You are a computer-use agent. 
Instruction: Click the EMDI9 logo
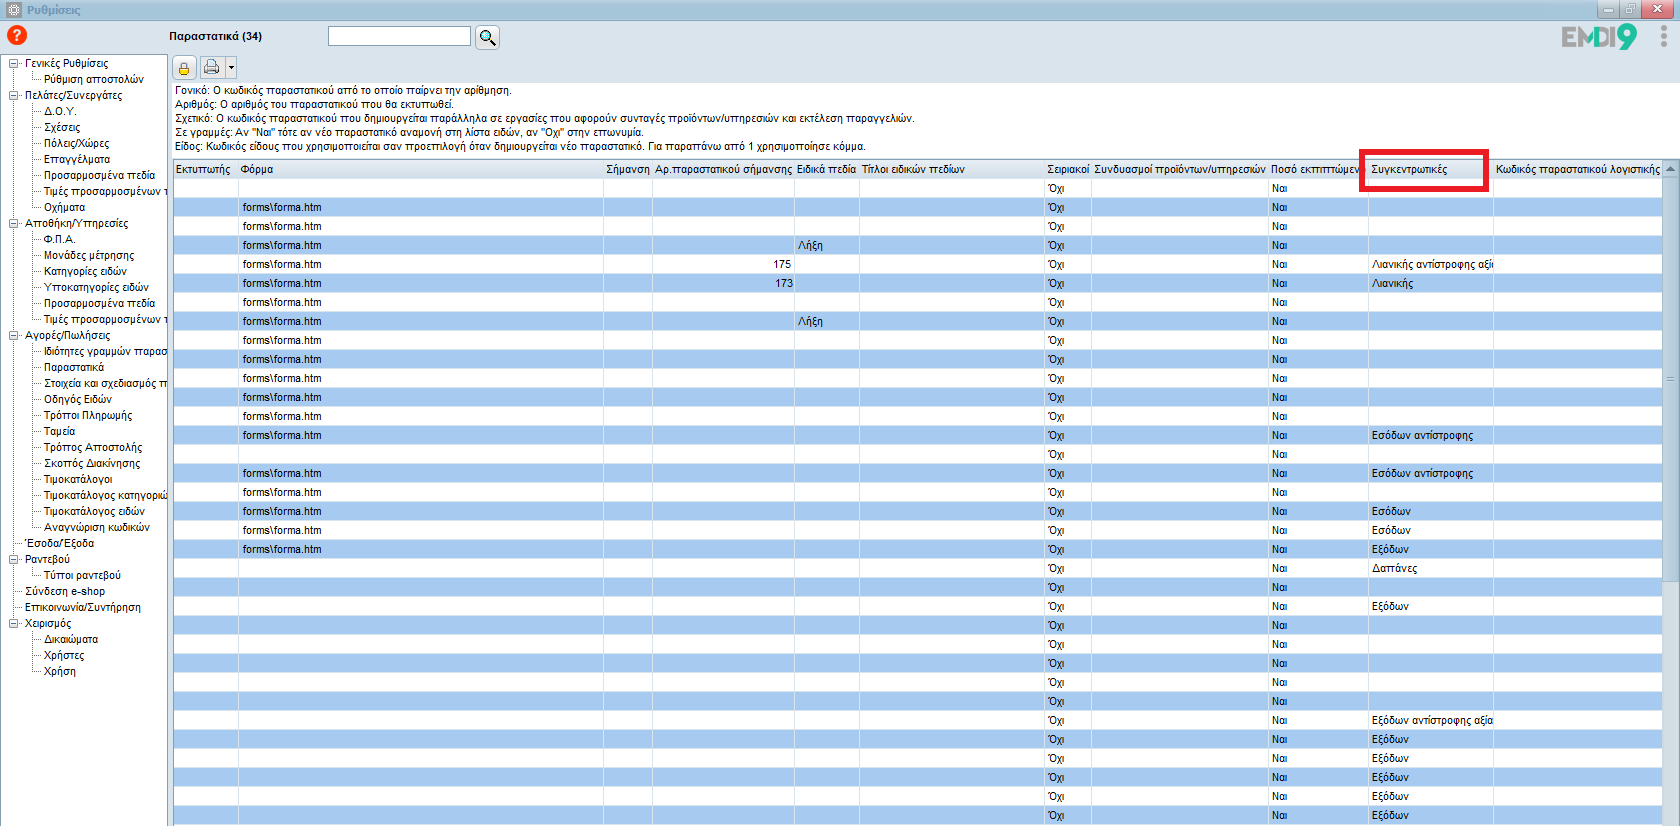[x=1598, y=37]
